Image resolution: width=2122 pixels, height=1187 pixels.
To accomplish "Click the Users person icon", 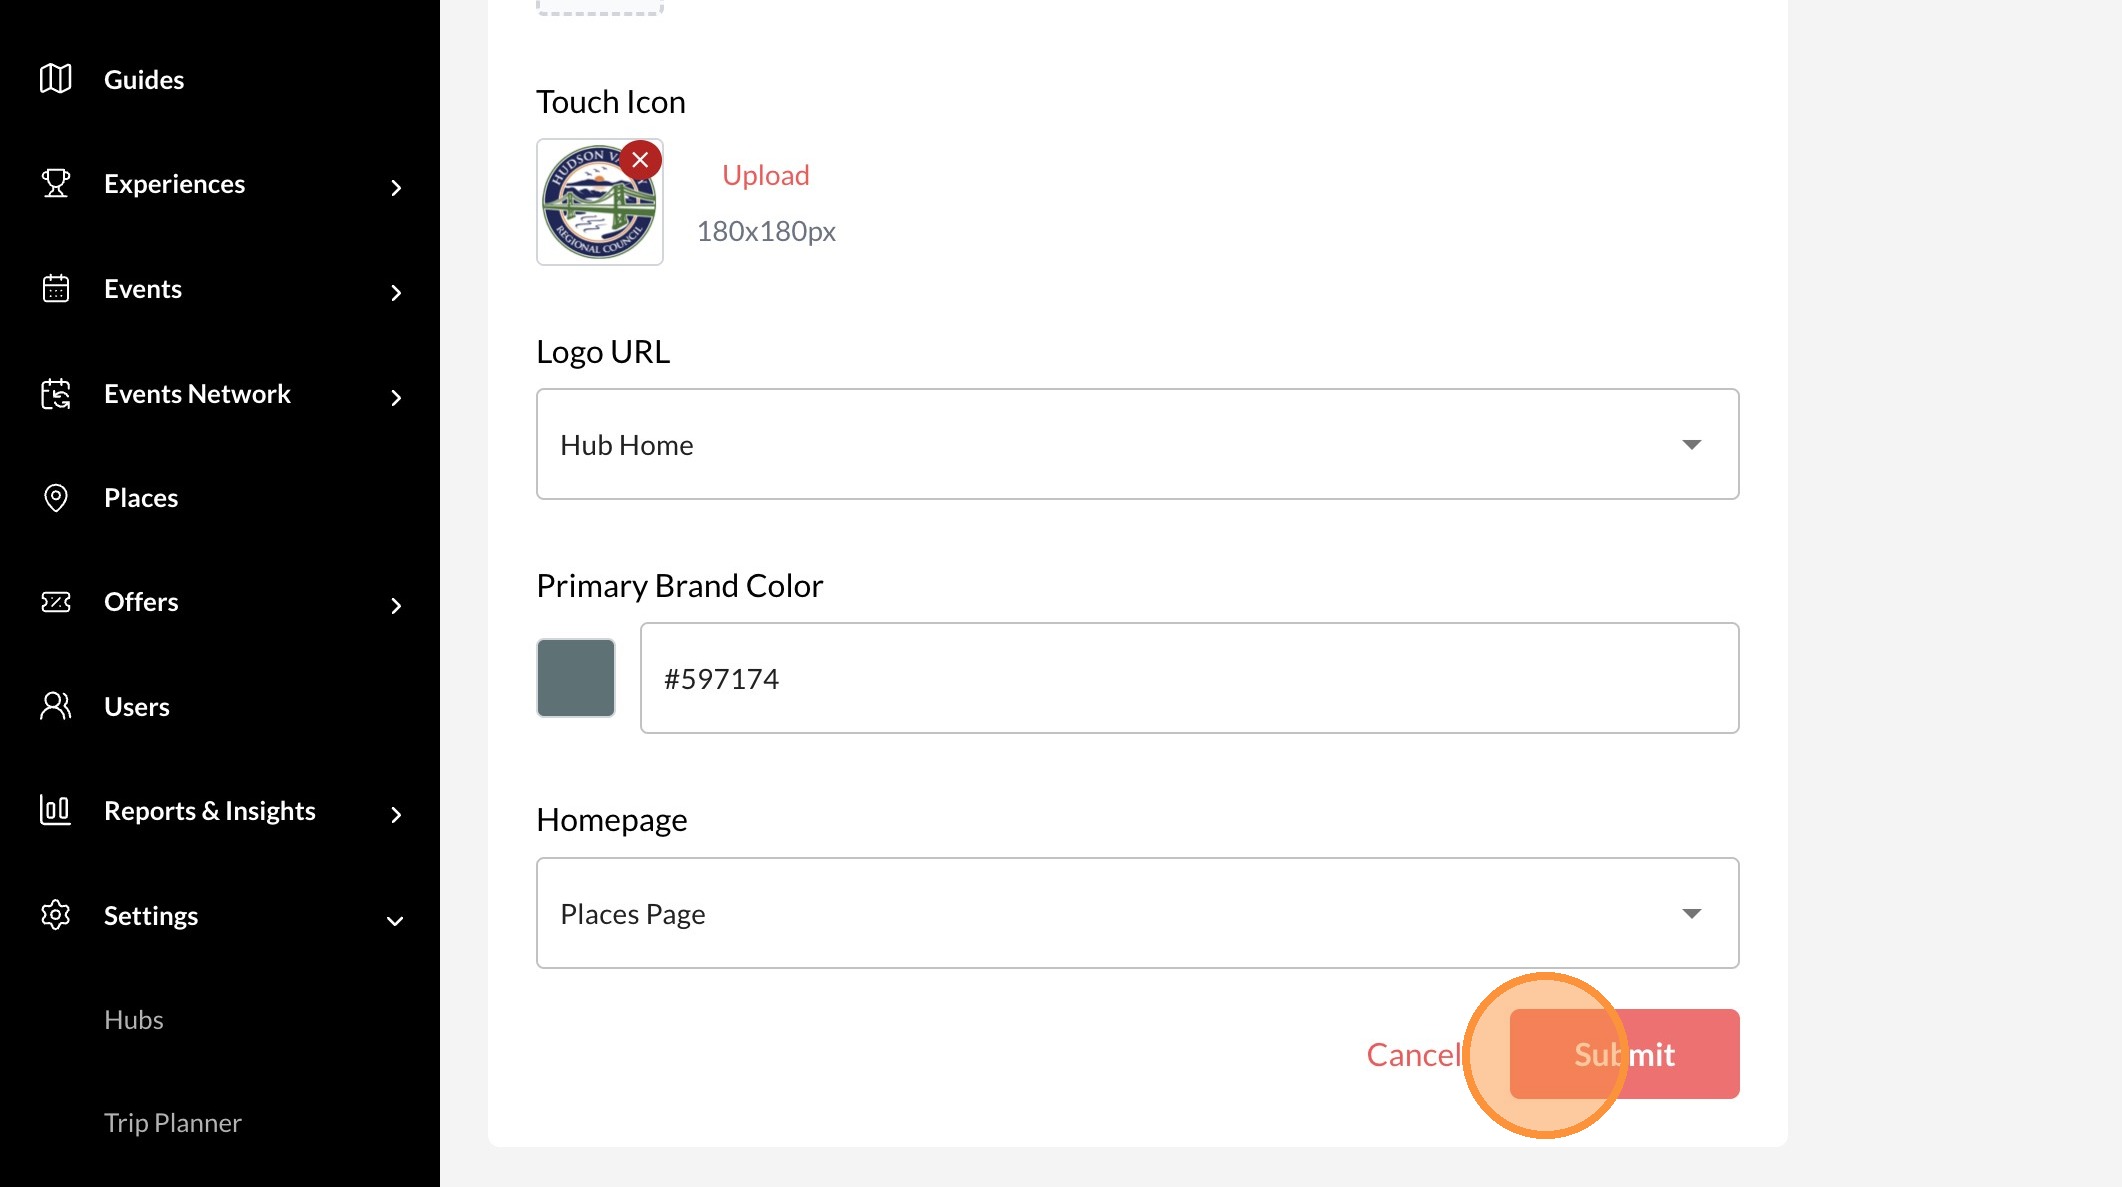I will [56, 707].
